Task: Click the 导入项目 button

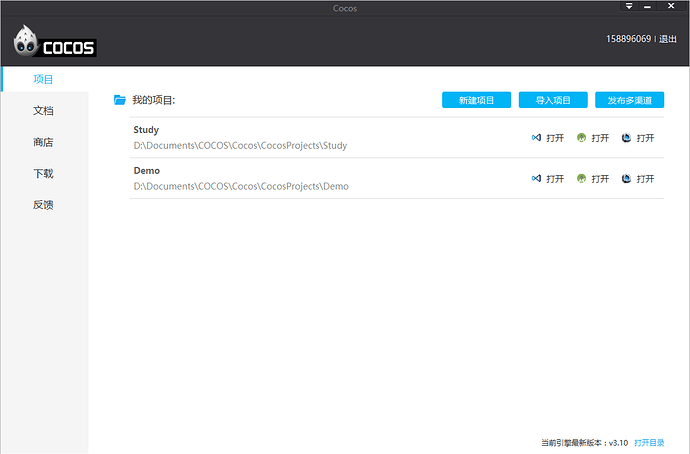Action: pyautogui.click(x=553, y=100)
